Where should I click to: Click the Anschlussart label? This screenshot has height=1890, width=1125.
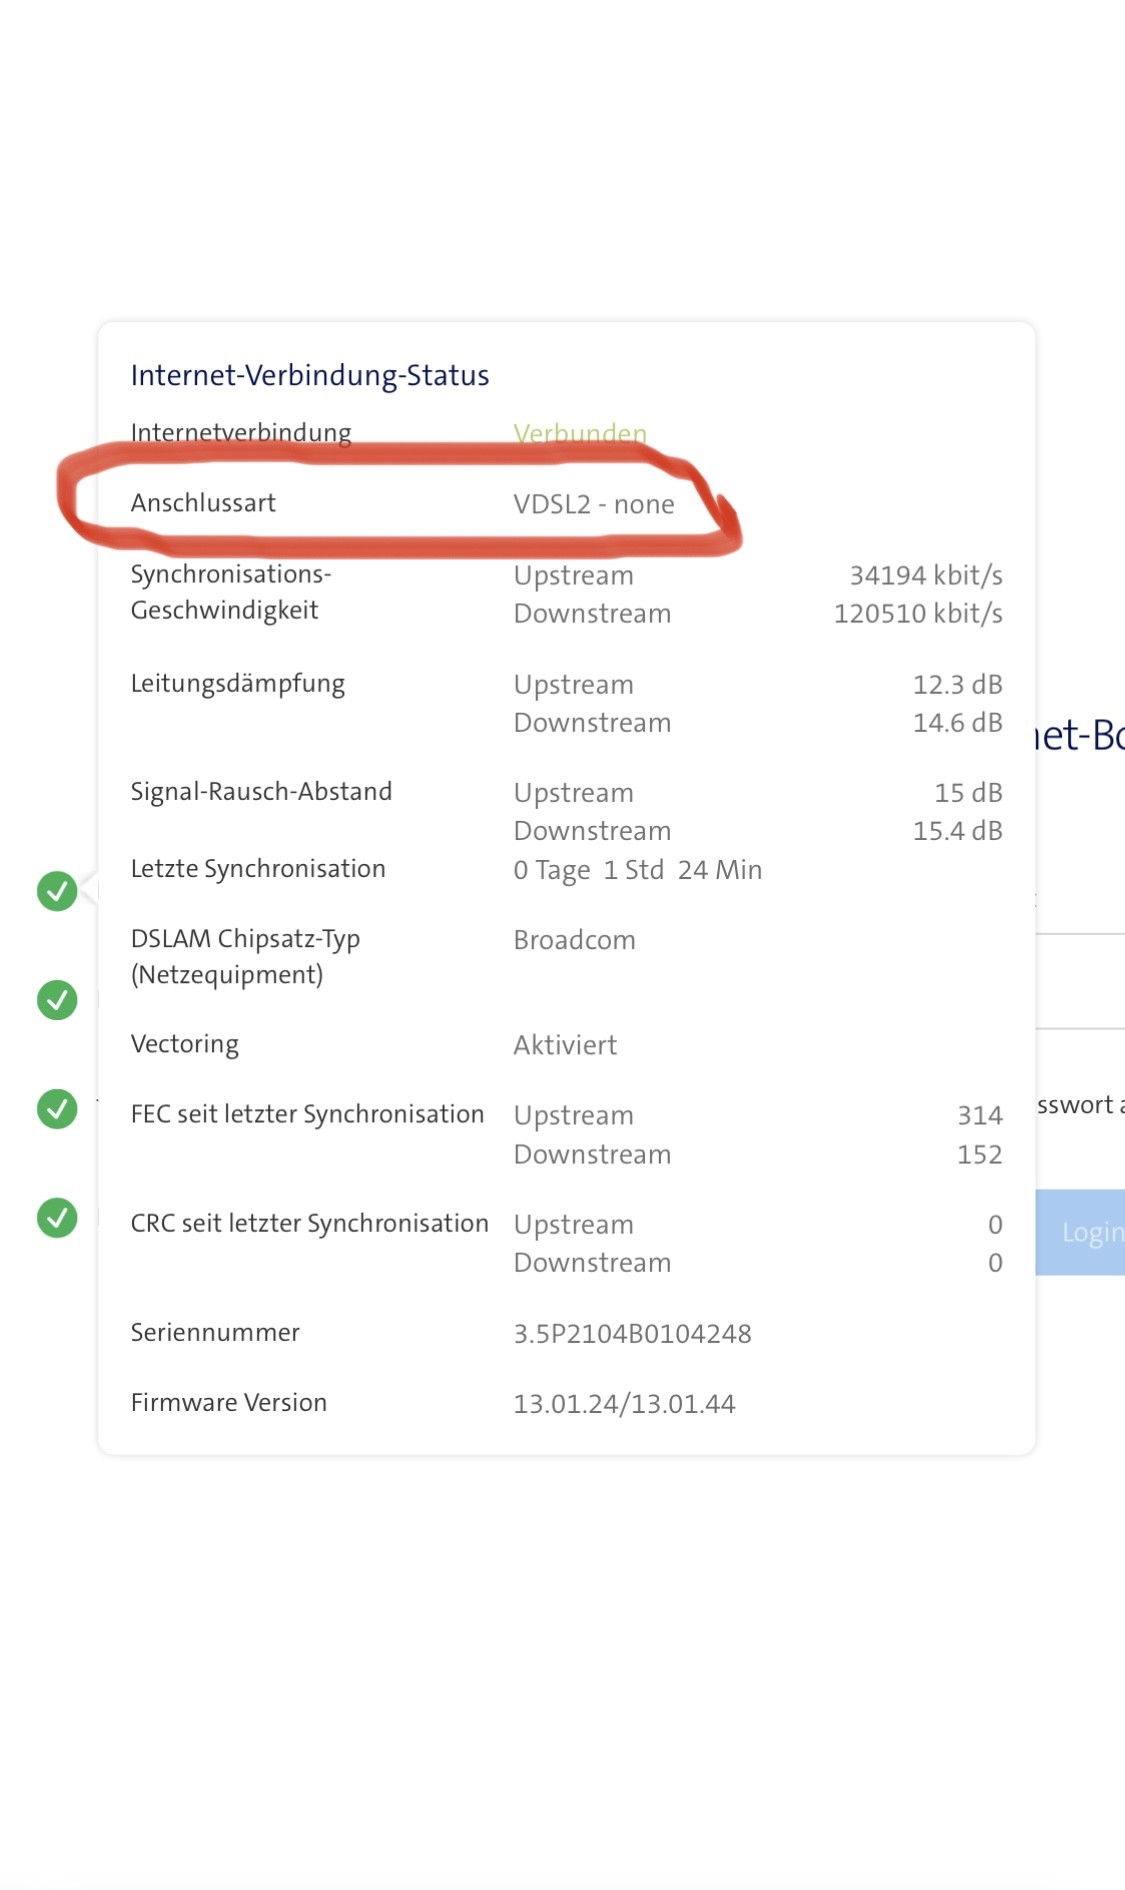pyautogui.click(x=203, y=503)
